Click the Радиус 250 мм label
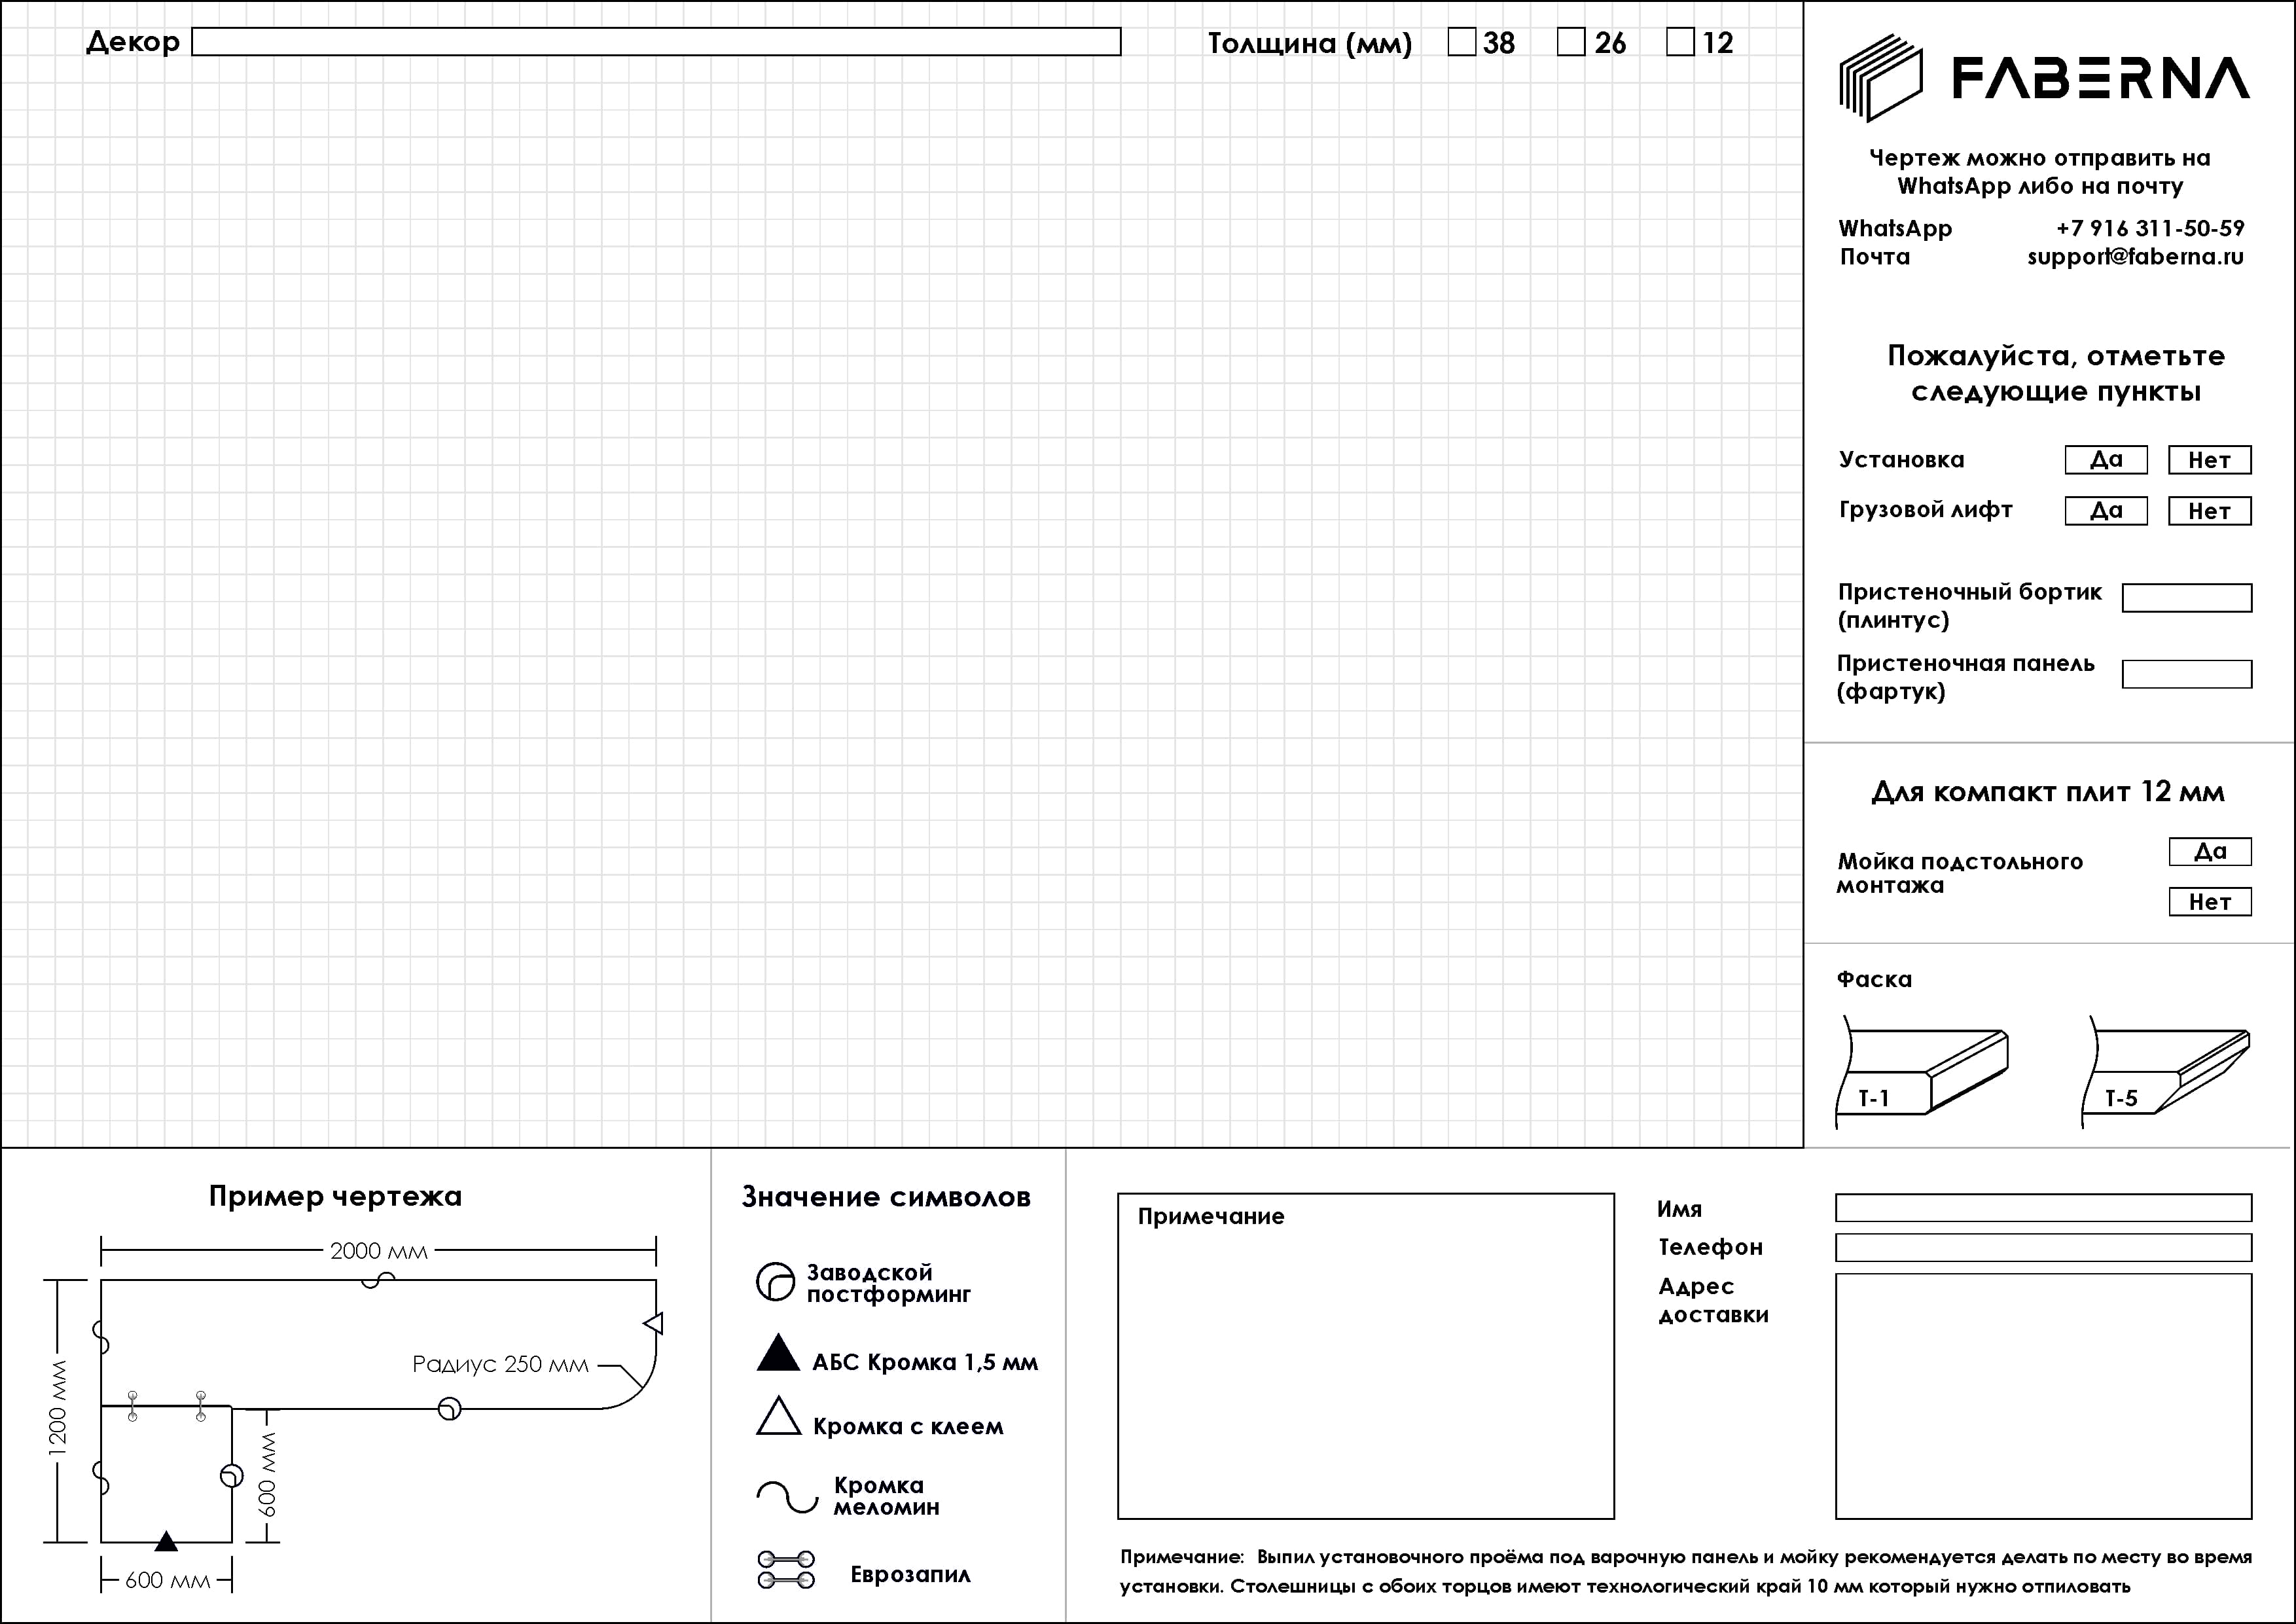Viewport: 2296px width, 1624px height. pos(500,1364)
